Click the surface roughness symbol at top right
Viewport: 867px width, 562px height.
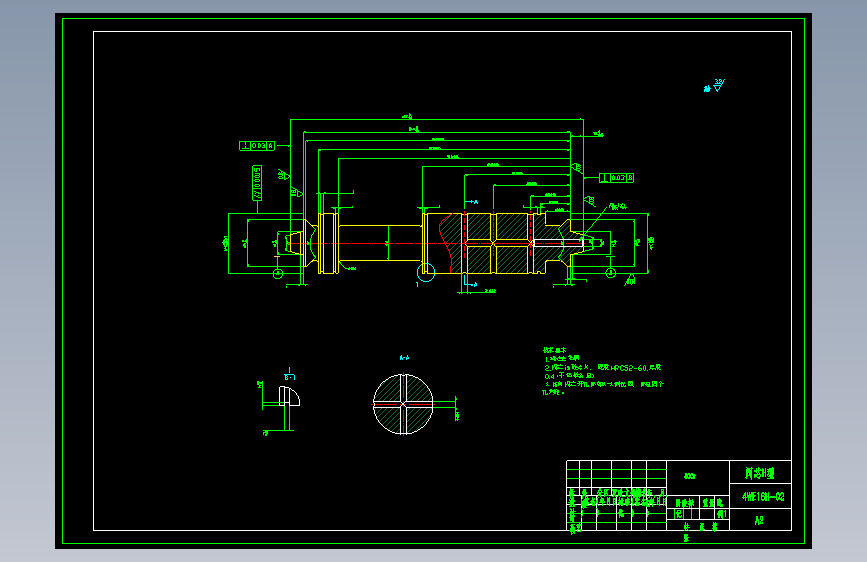pos(715,85)
